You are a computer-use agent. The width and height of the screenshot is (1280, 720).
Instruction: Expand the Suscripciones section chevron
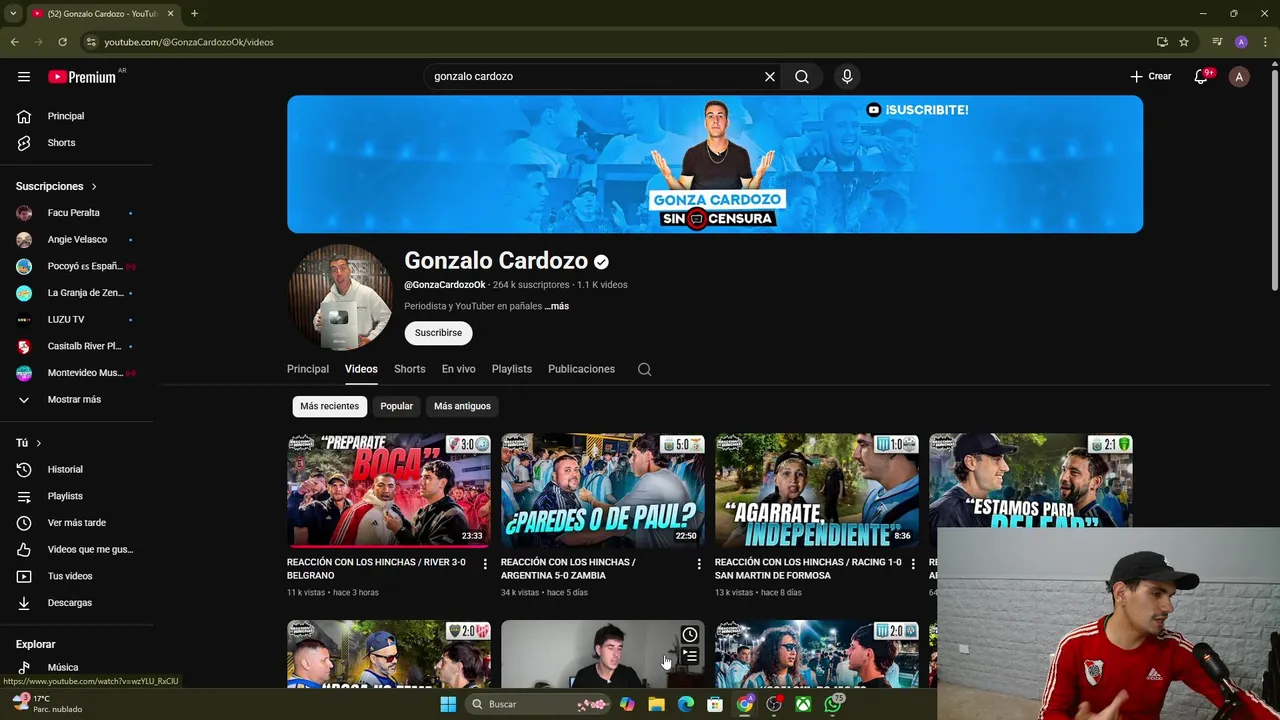pyautogui.click(x=94, y=187)
